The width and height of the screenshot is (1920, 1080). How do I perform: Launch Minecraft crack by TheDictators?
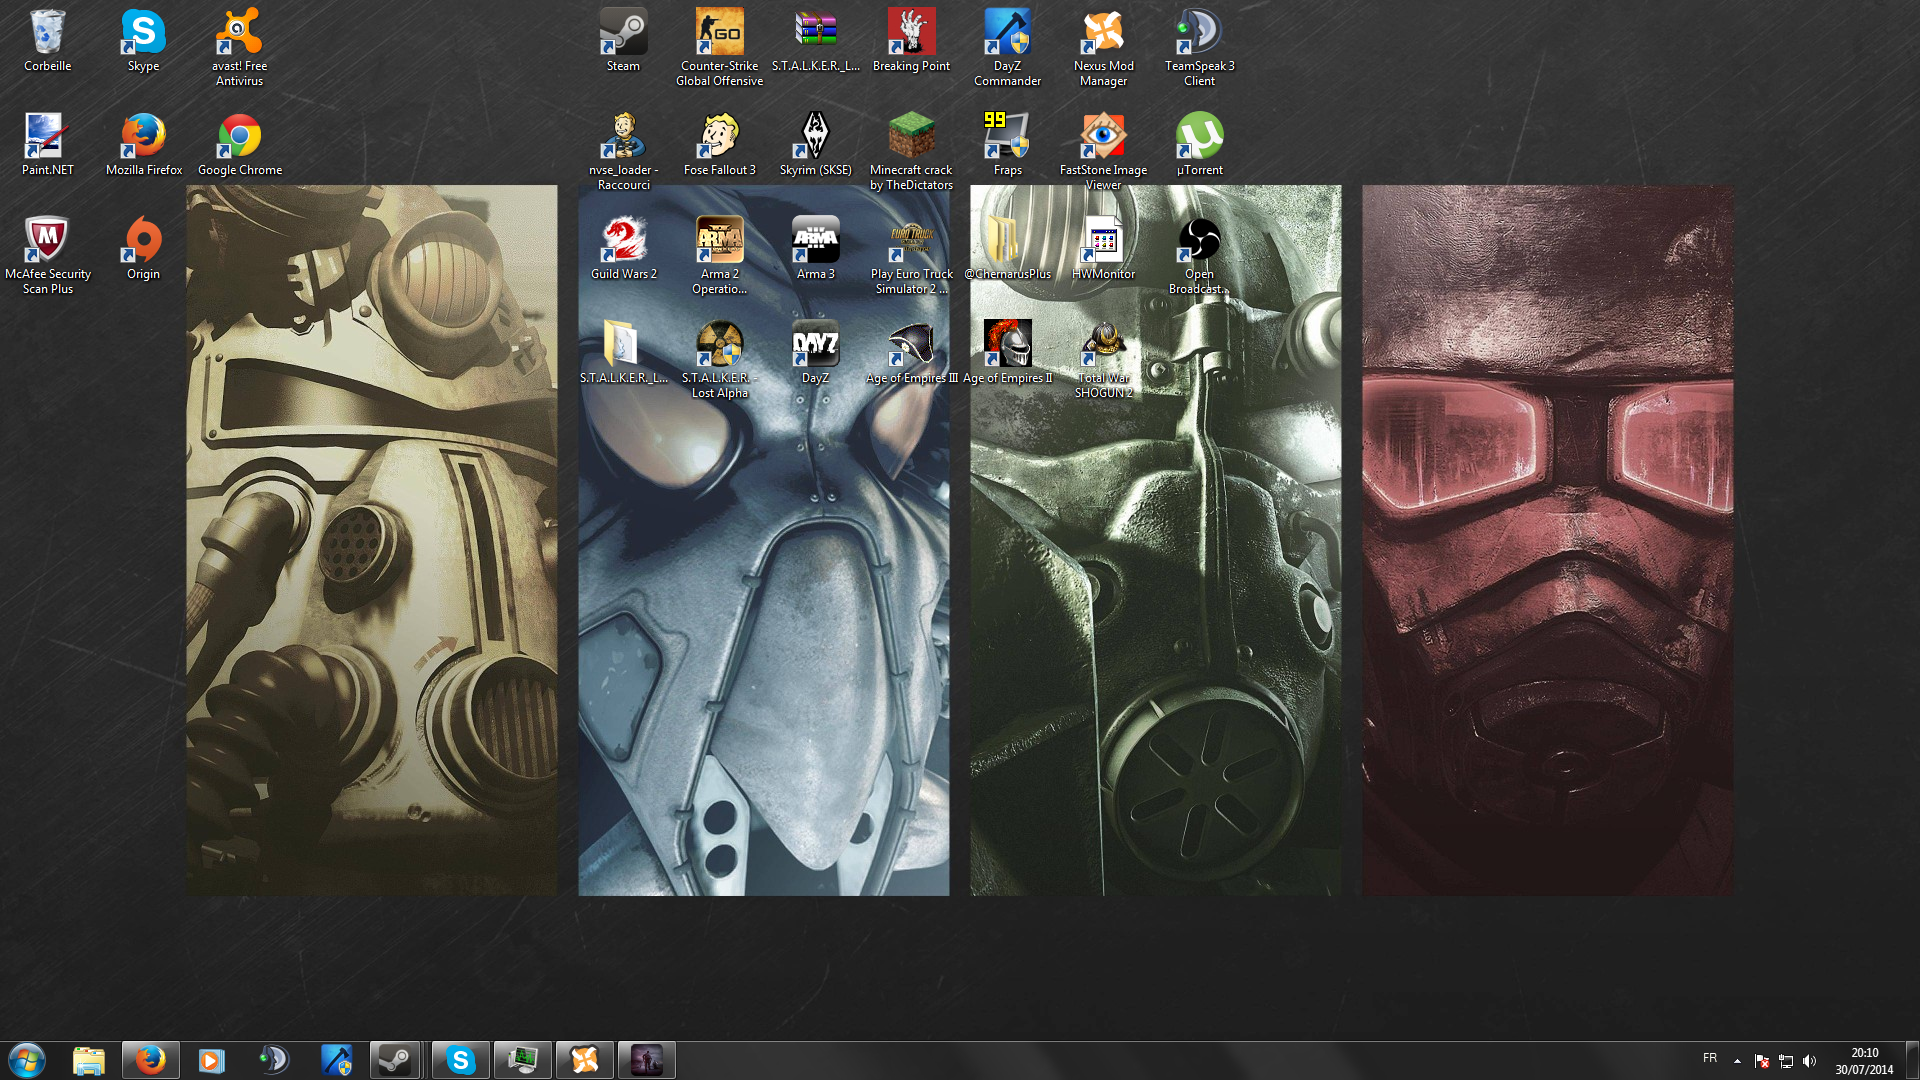click(x=911, y=151)
